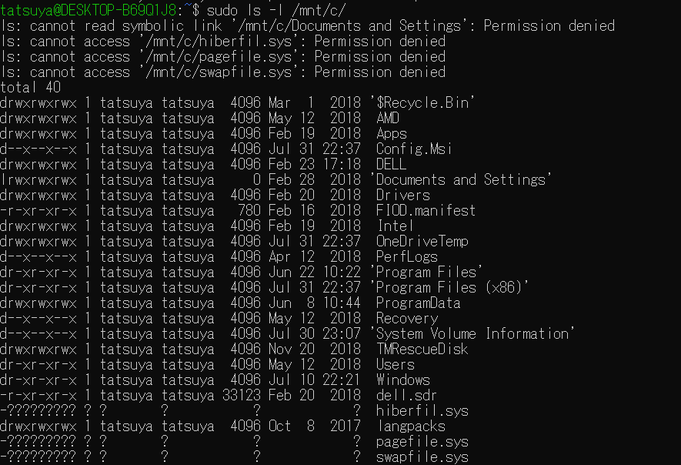Click the DELL directory name

tap(391, 165)
